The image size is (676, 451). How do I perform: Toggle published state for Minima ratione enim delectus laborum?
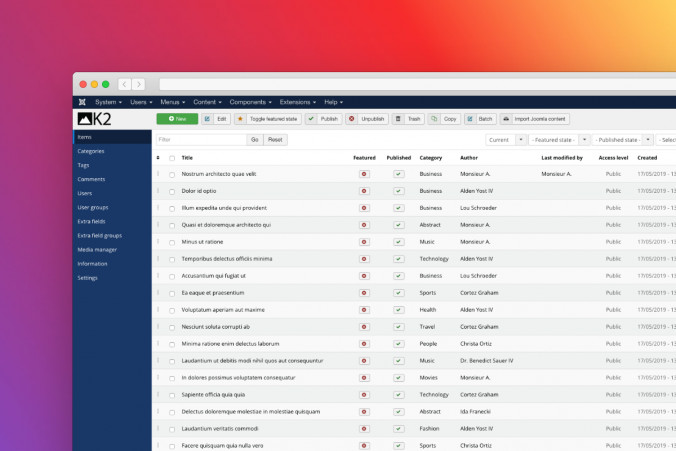tap(399, 344)
